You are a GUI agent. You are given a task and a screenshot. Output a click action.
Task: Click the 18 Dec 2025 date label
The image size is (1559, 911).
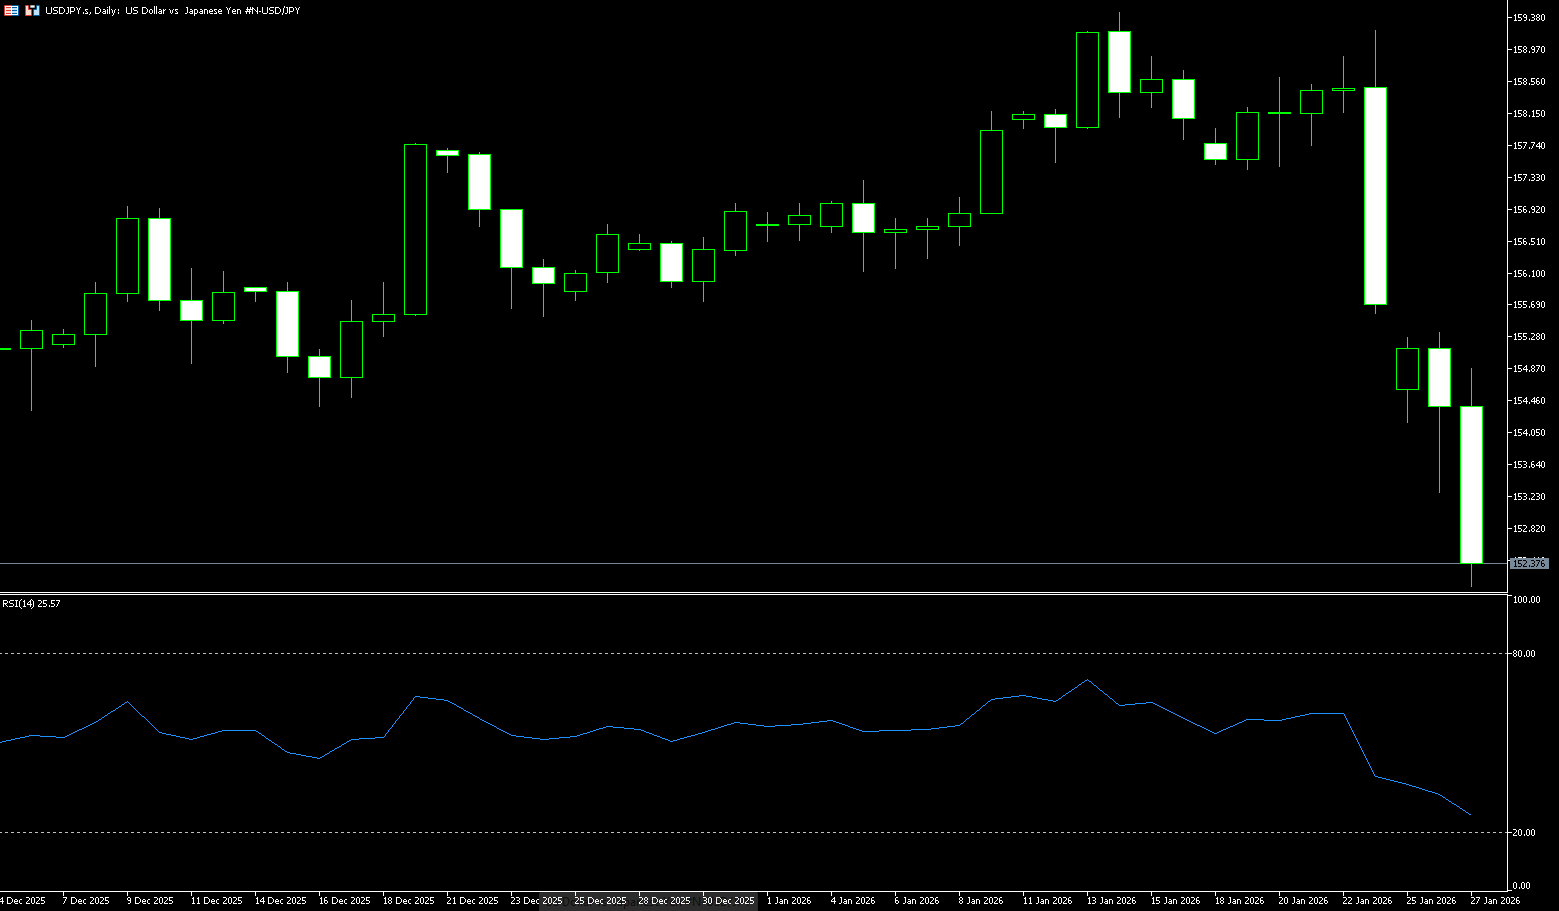pyautogui.click(x=408, y=901)
